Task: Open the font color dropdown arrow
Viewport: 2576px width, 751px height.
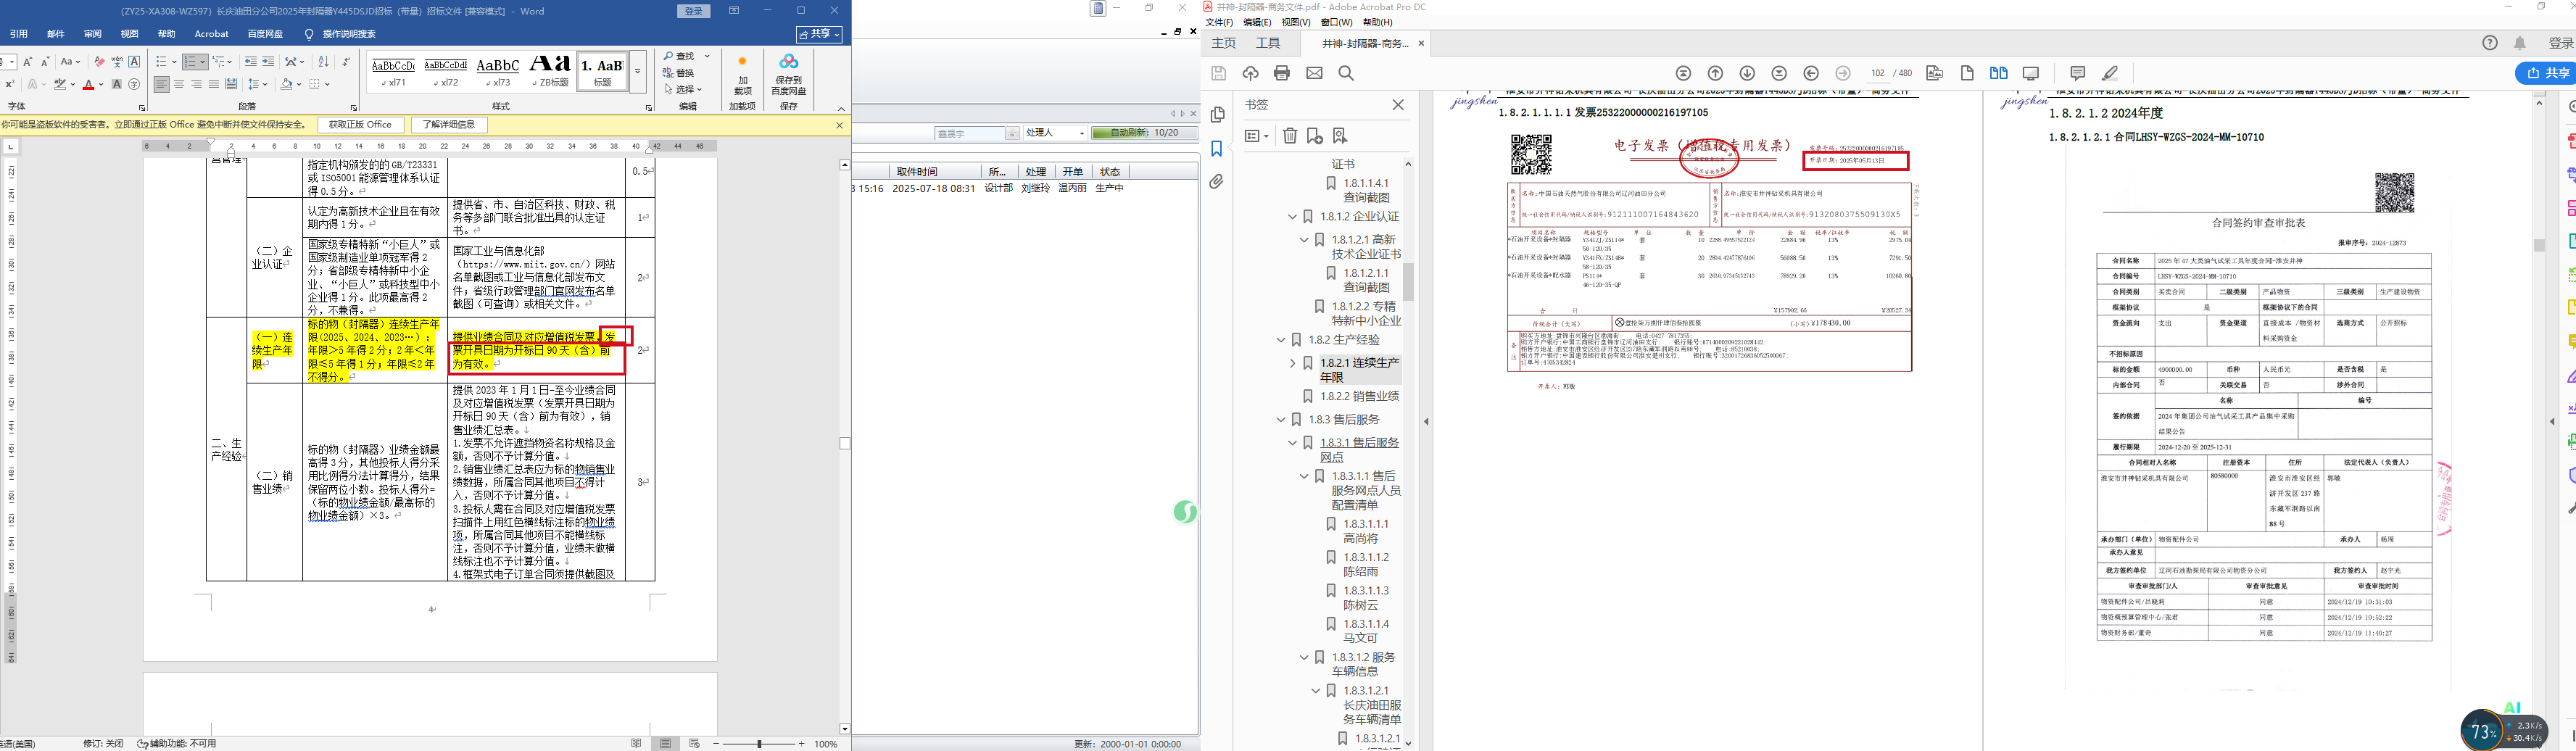Action: pos(101,84)
